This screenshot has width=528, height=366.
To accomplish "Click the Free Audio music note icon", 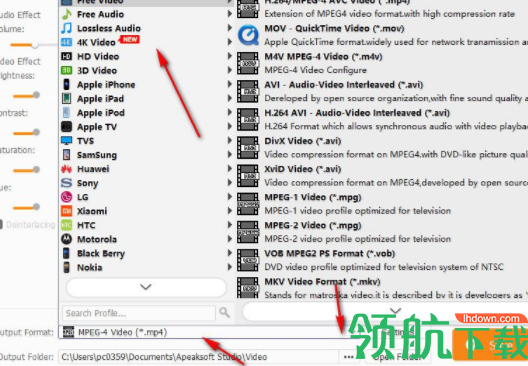I will click(x=66, y=14).
